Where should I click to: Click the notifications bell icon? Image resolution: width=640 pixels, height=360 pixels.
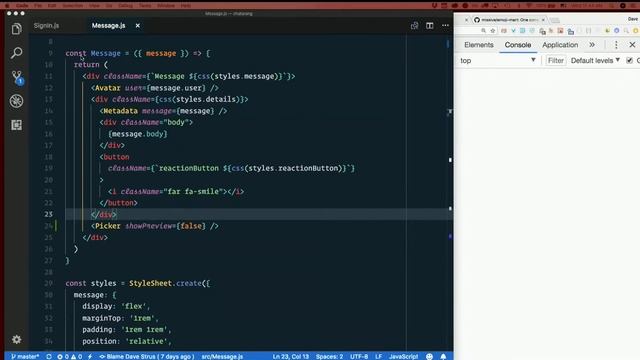pyautogui.click(x=443, y=356)
